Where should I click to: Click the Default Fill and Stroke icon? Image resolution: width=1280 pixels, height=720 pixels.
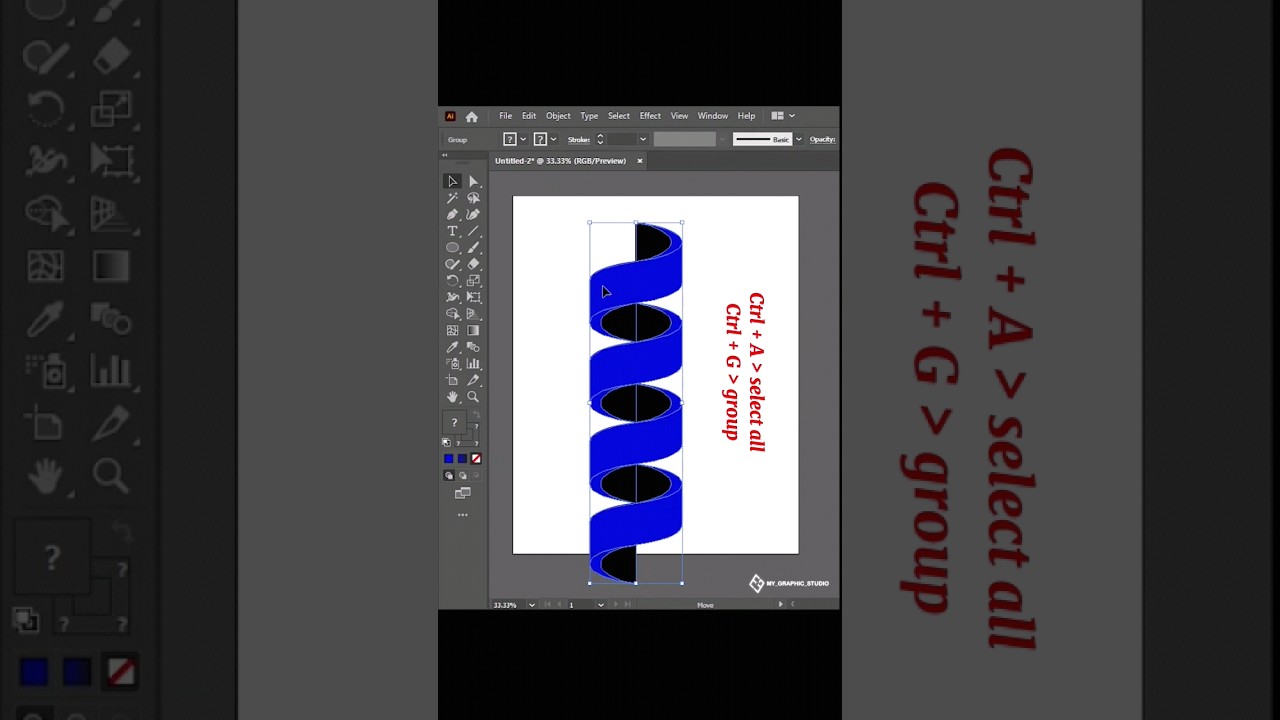coord(447,442)
